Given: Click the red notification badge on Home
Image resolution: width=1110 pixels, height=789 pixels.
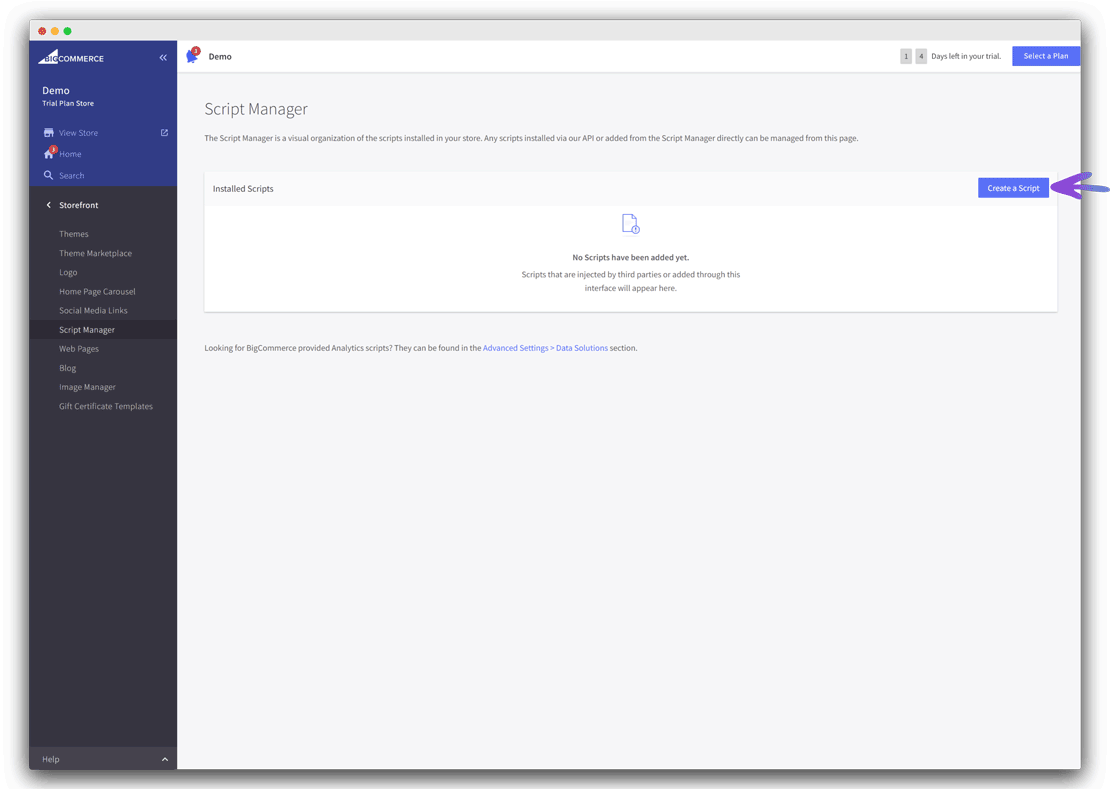Looking at the screenshot, I should [52, 148].
